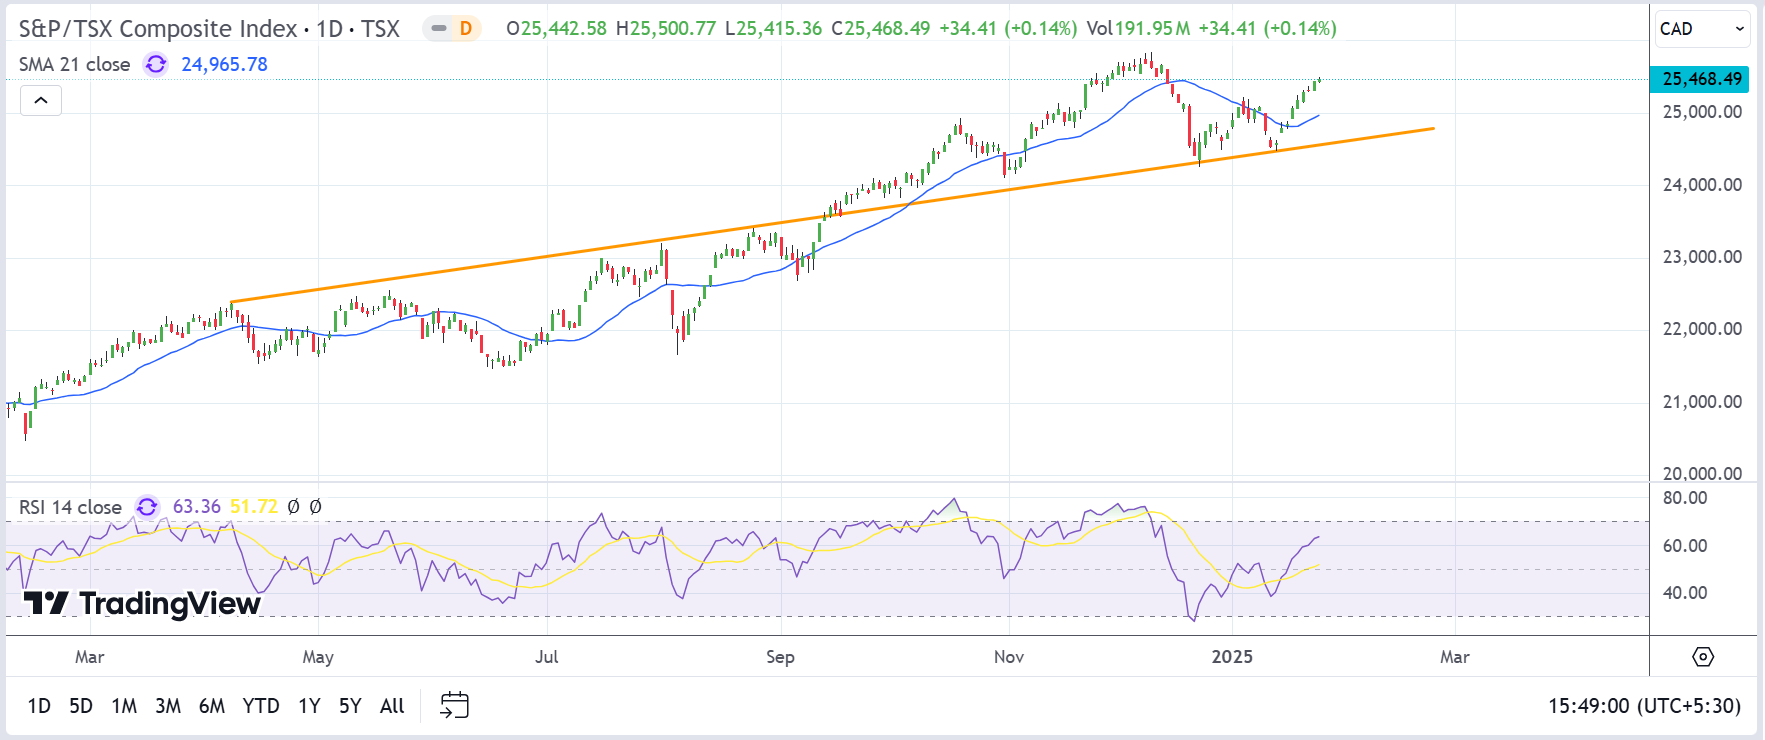Click the 40.00 RSI axis label
Screen dimensions: 1765x740
click(1685, 593)
